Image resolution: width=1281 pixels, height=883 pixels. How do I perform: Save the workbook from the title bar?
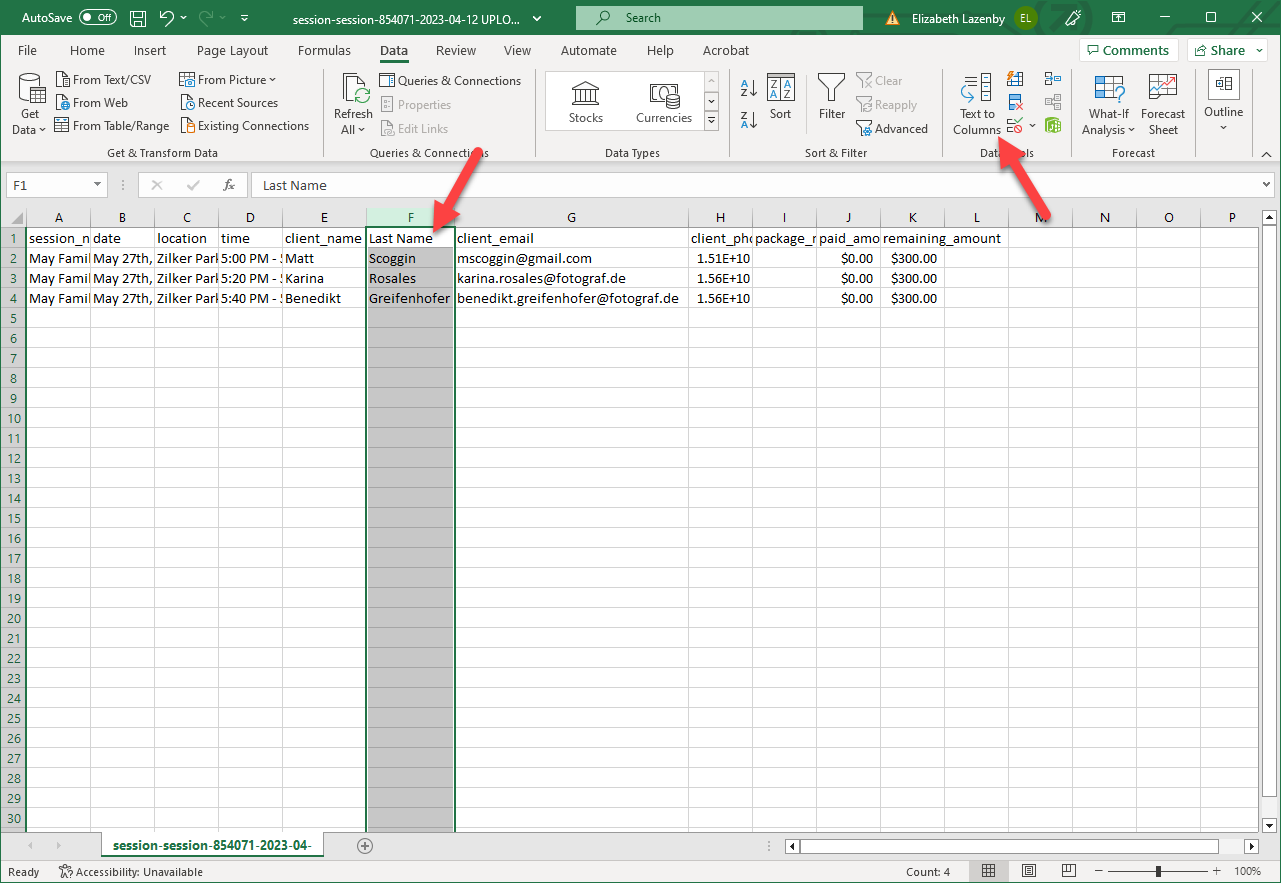pos(138,18)
